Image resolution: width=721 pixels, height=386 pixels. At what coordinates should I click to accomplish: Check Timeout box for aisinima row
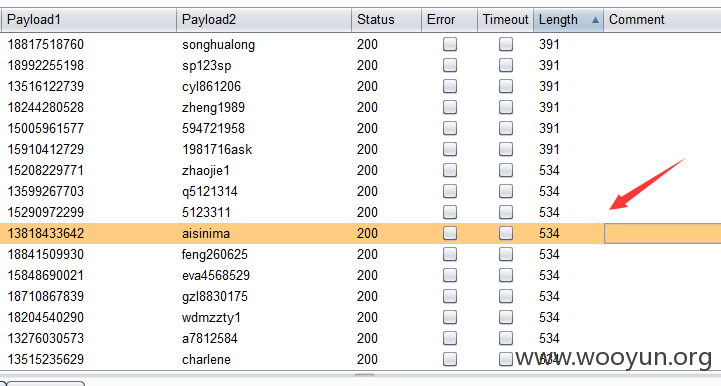click(x=506, y=233)
